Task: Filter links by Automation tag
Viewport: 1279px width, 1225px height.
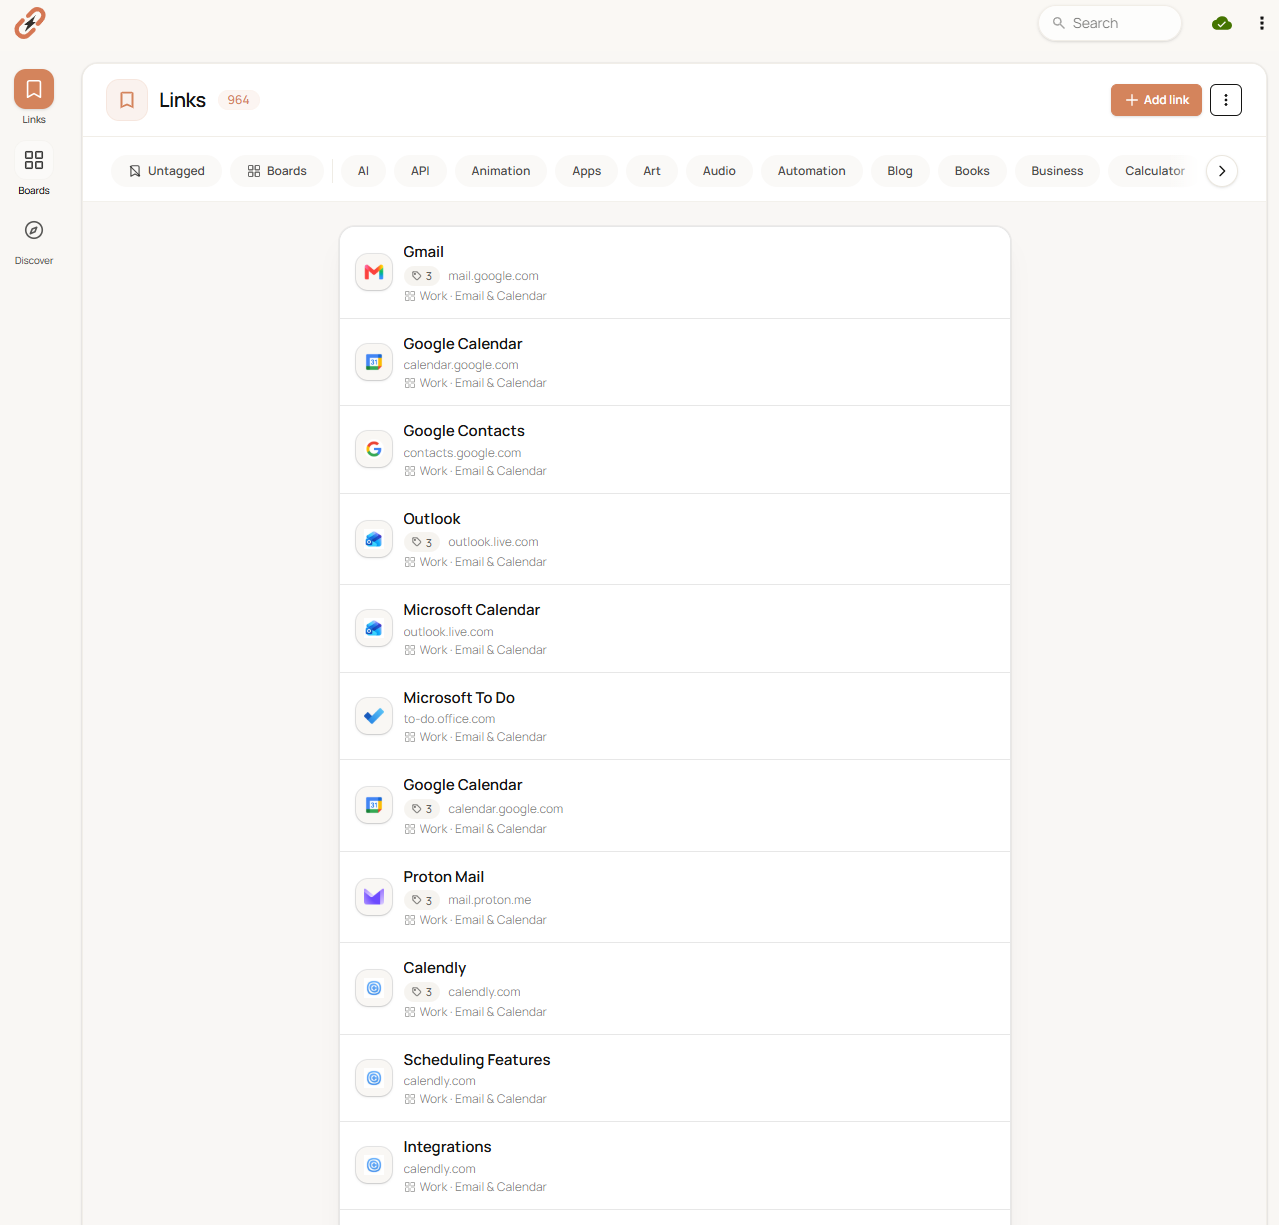Action: (x=812, y=171)
